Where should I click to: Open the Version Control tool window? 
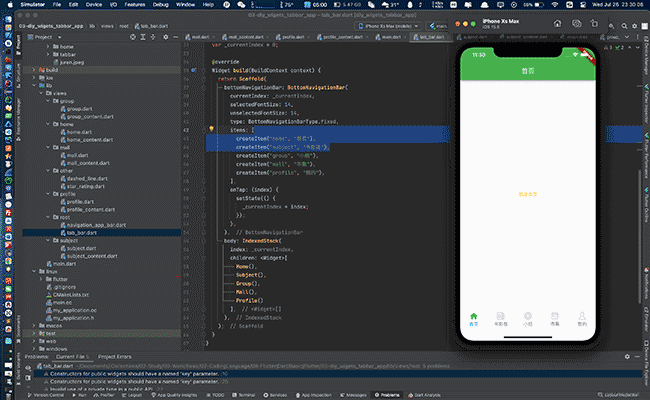point(46,395)
